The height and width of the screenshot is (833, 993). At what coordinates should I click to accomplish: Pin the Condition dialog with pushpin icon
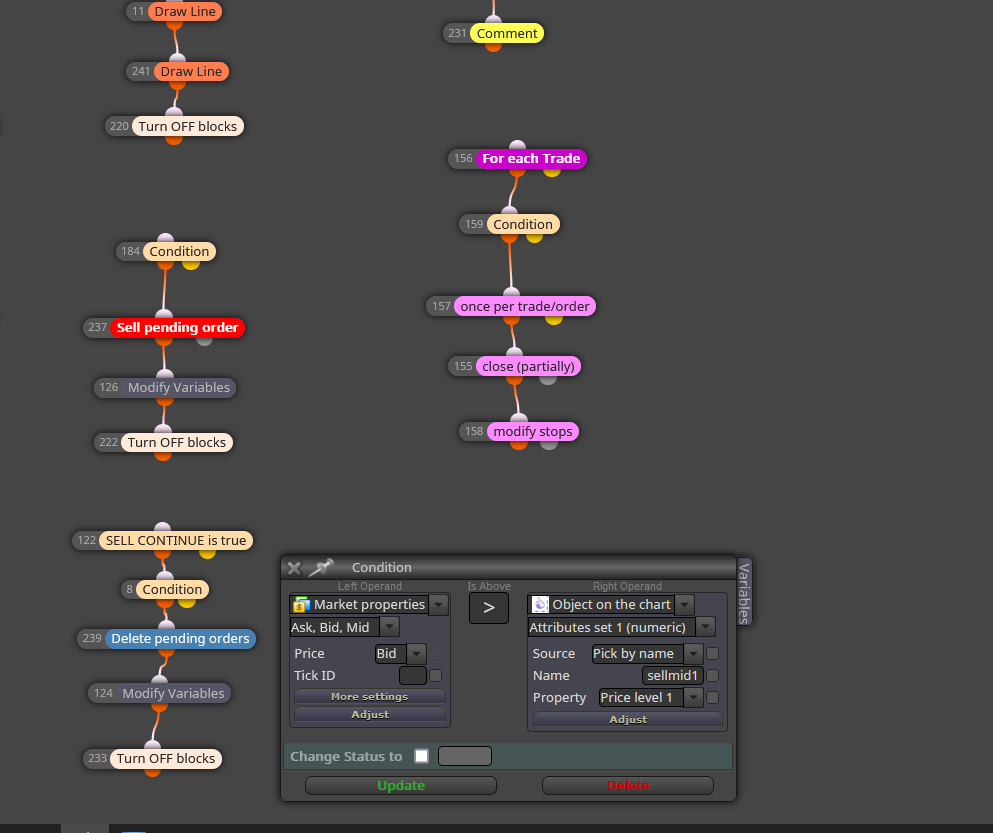pos(320,567)
